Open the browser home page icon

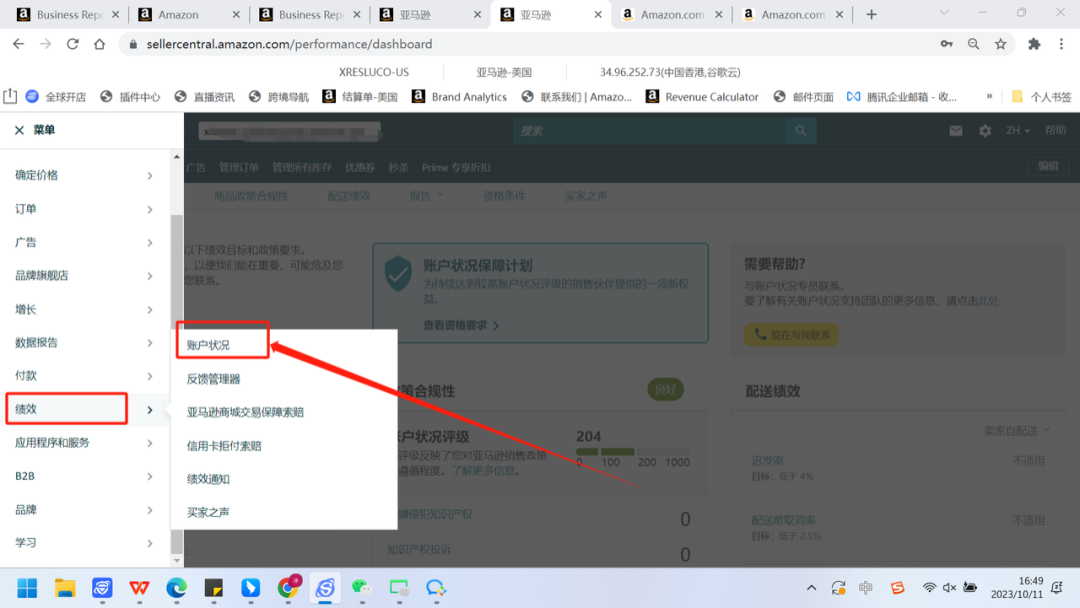point(100,44)
